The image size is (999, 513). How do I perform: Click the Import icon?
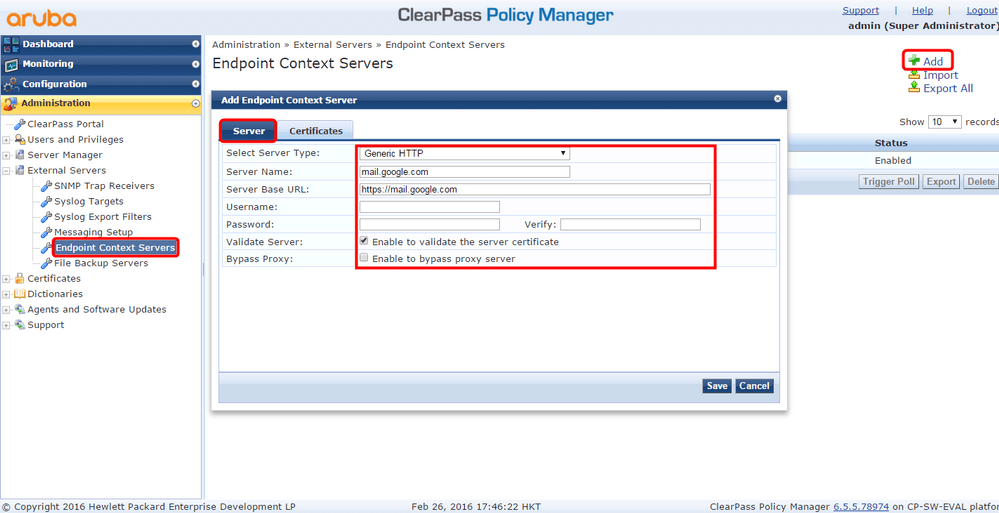point(914,75)
